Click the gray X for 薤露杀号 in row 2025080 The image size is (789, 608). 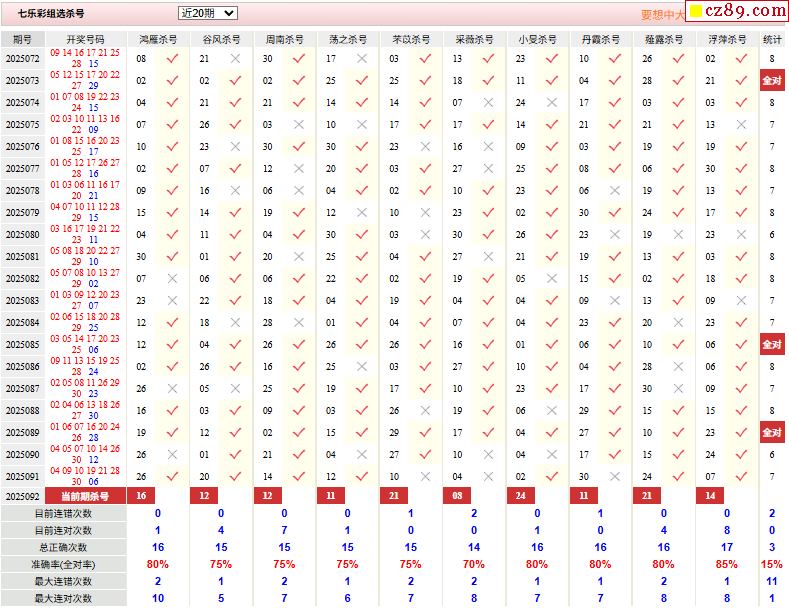[x=678, y=235]
